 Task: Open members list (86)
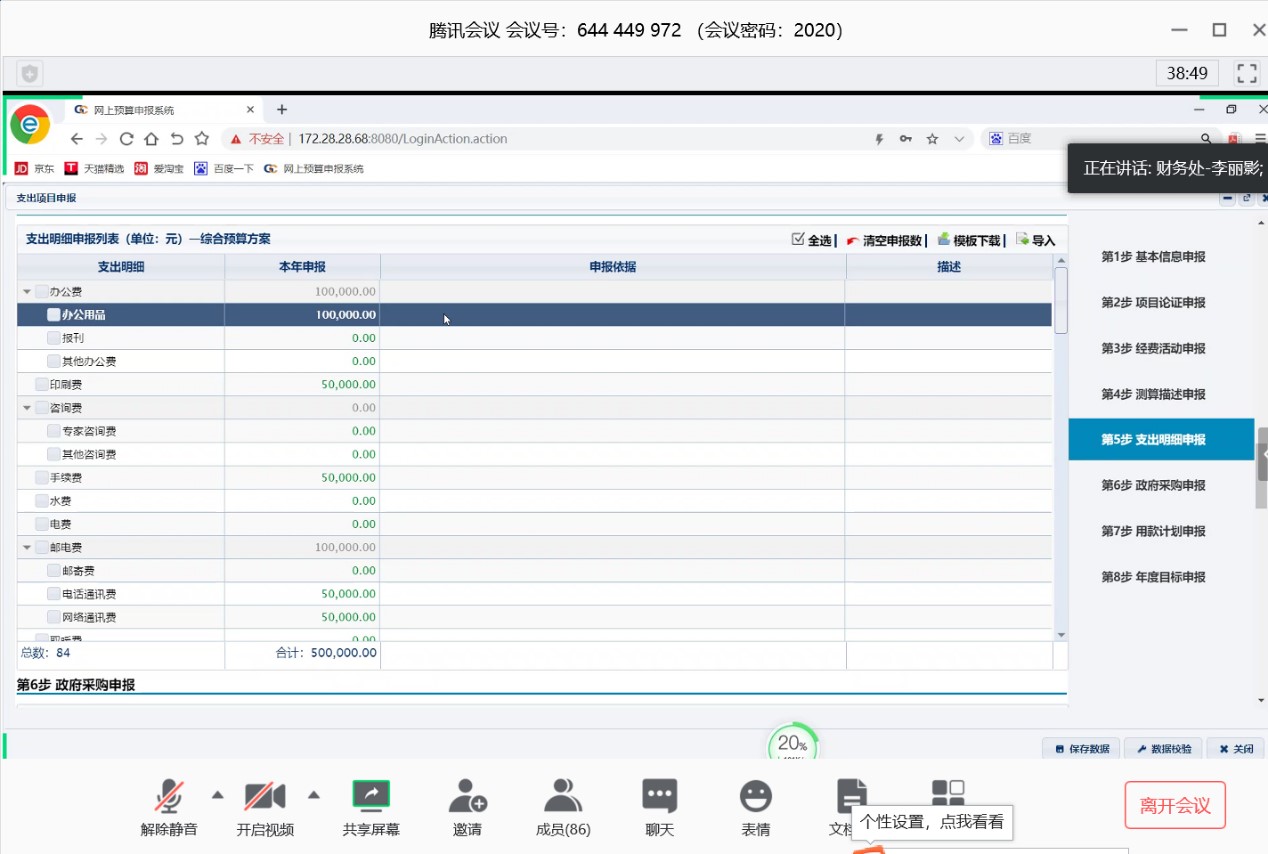point(563,797)
